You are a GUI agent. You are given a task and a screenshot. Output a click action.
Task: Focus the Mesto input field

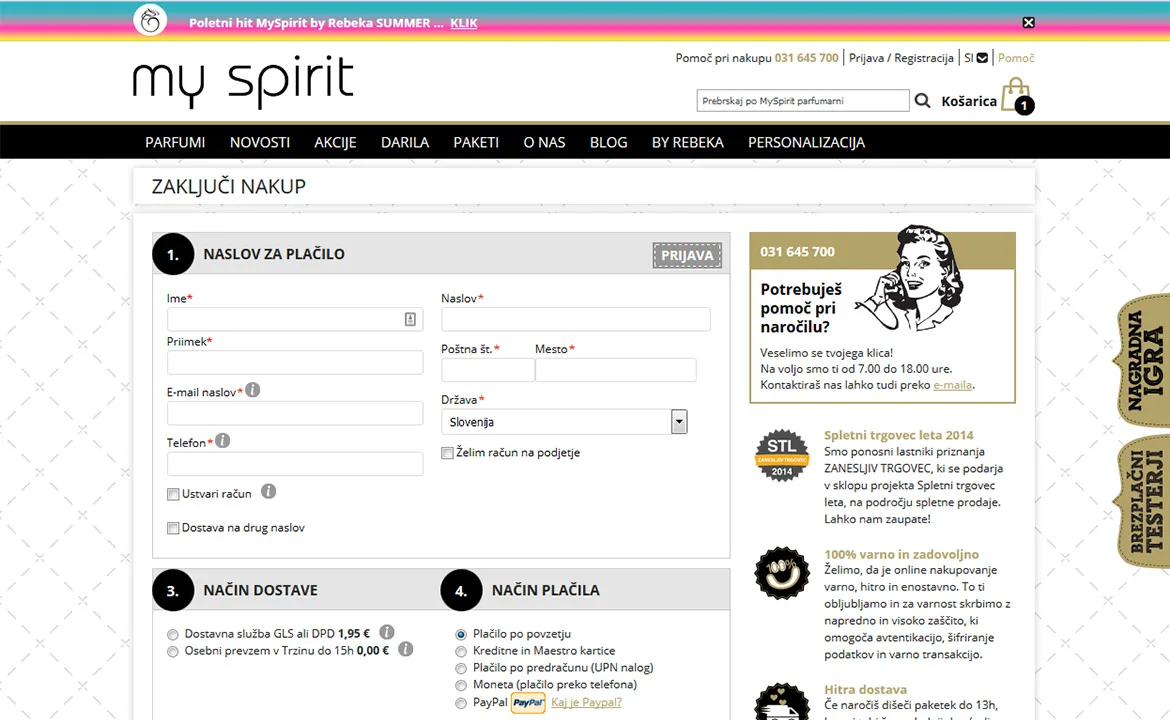coord(616,370)
